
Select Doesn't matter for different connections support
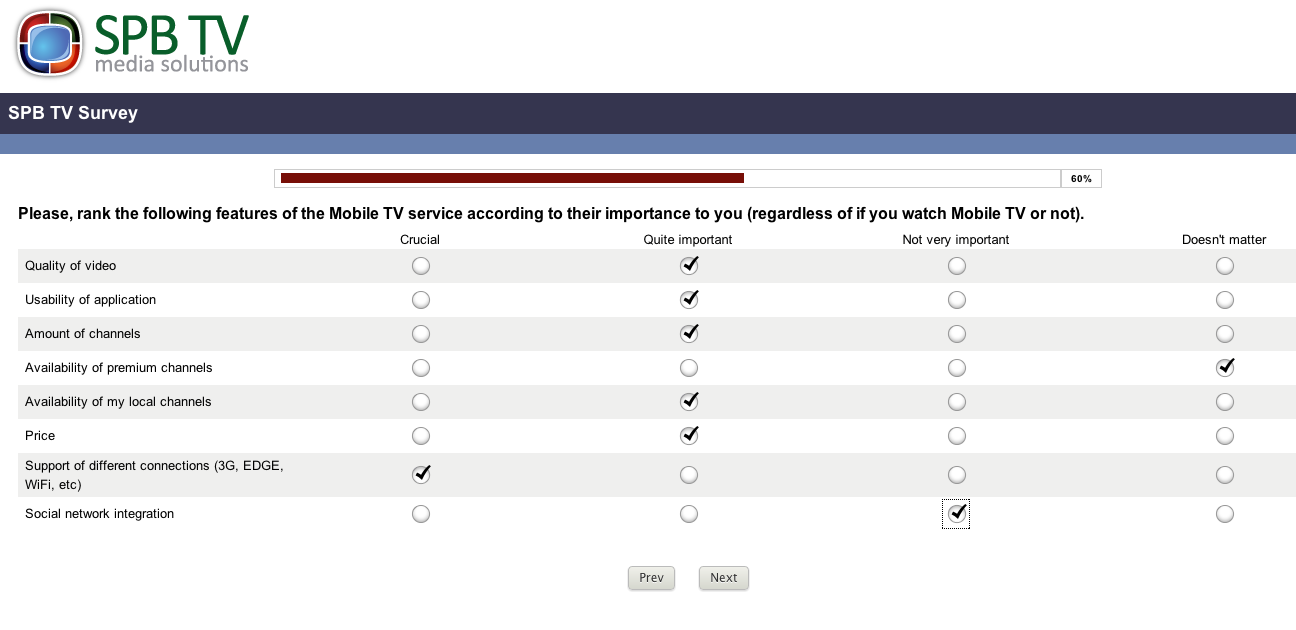point(1225,474)
